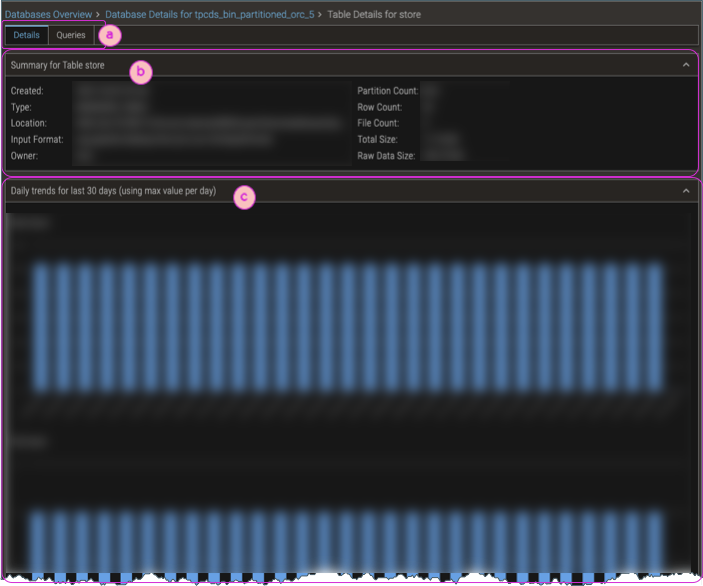Collapse the Daily trends for last 30 days panel

point(686,191)
